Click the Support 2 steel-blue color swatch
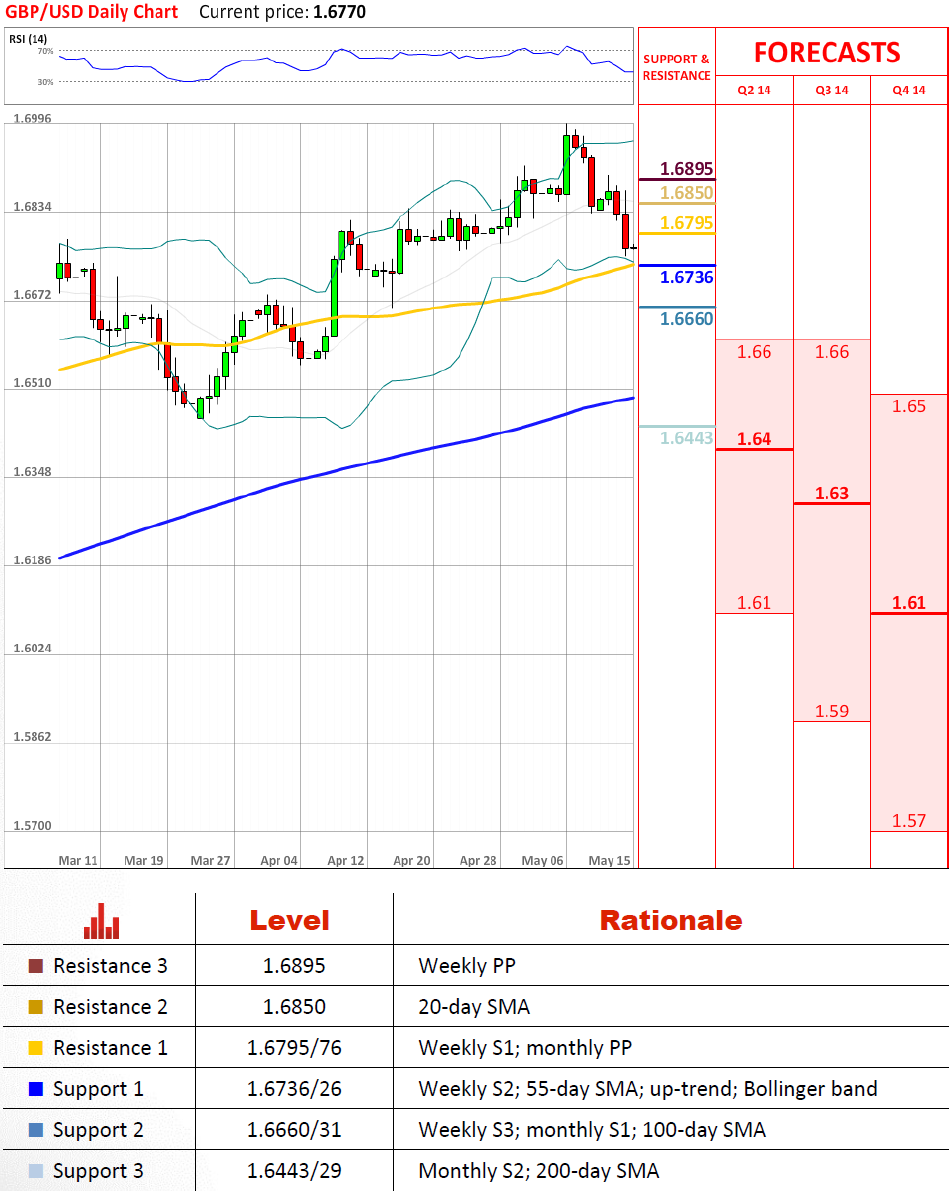 [x=36, y=1130]
